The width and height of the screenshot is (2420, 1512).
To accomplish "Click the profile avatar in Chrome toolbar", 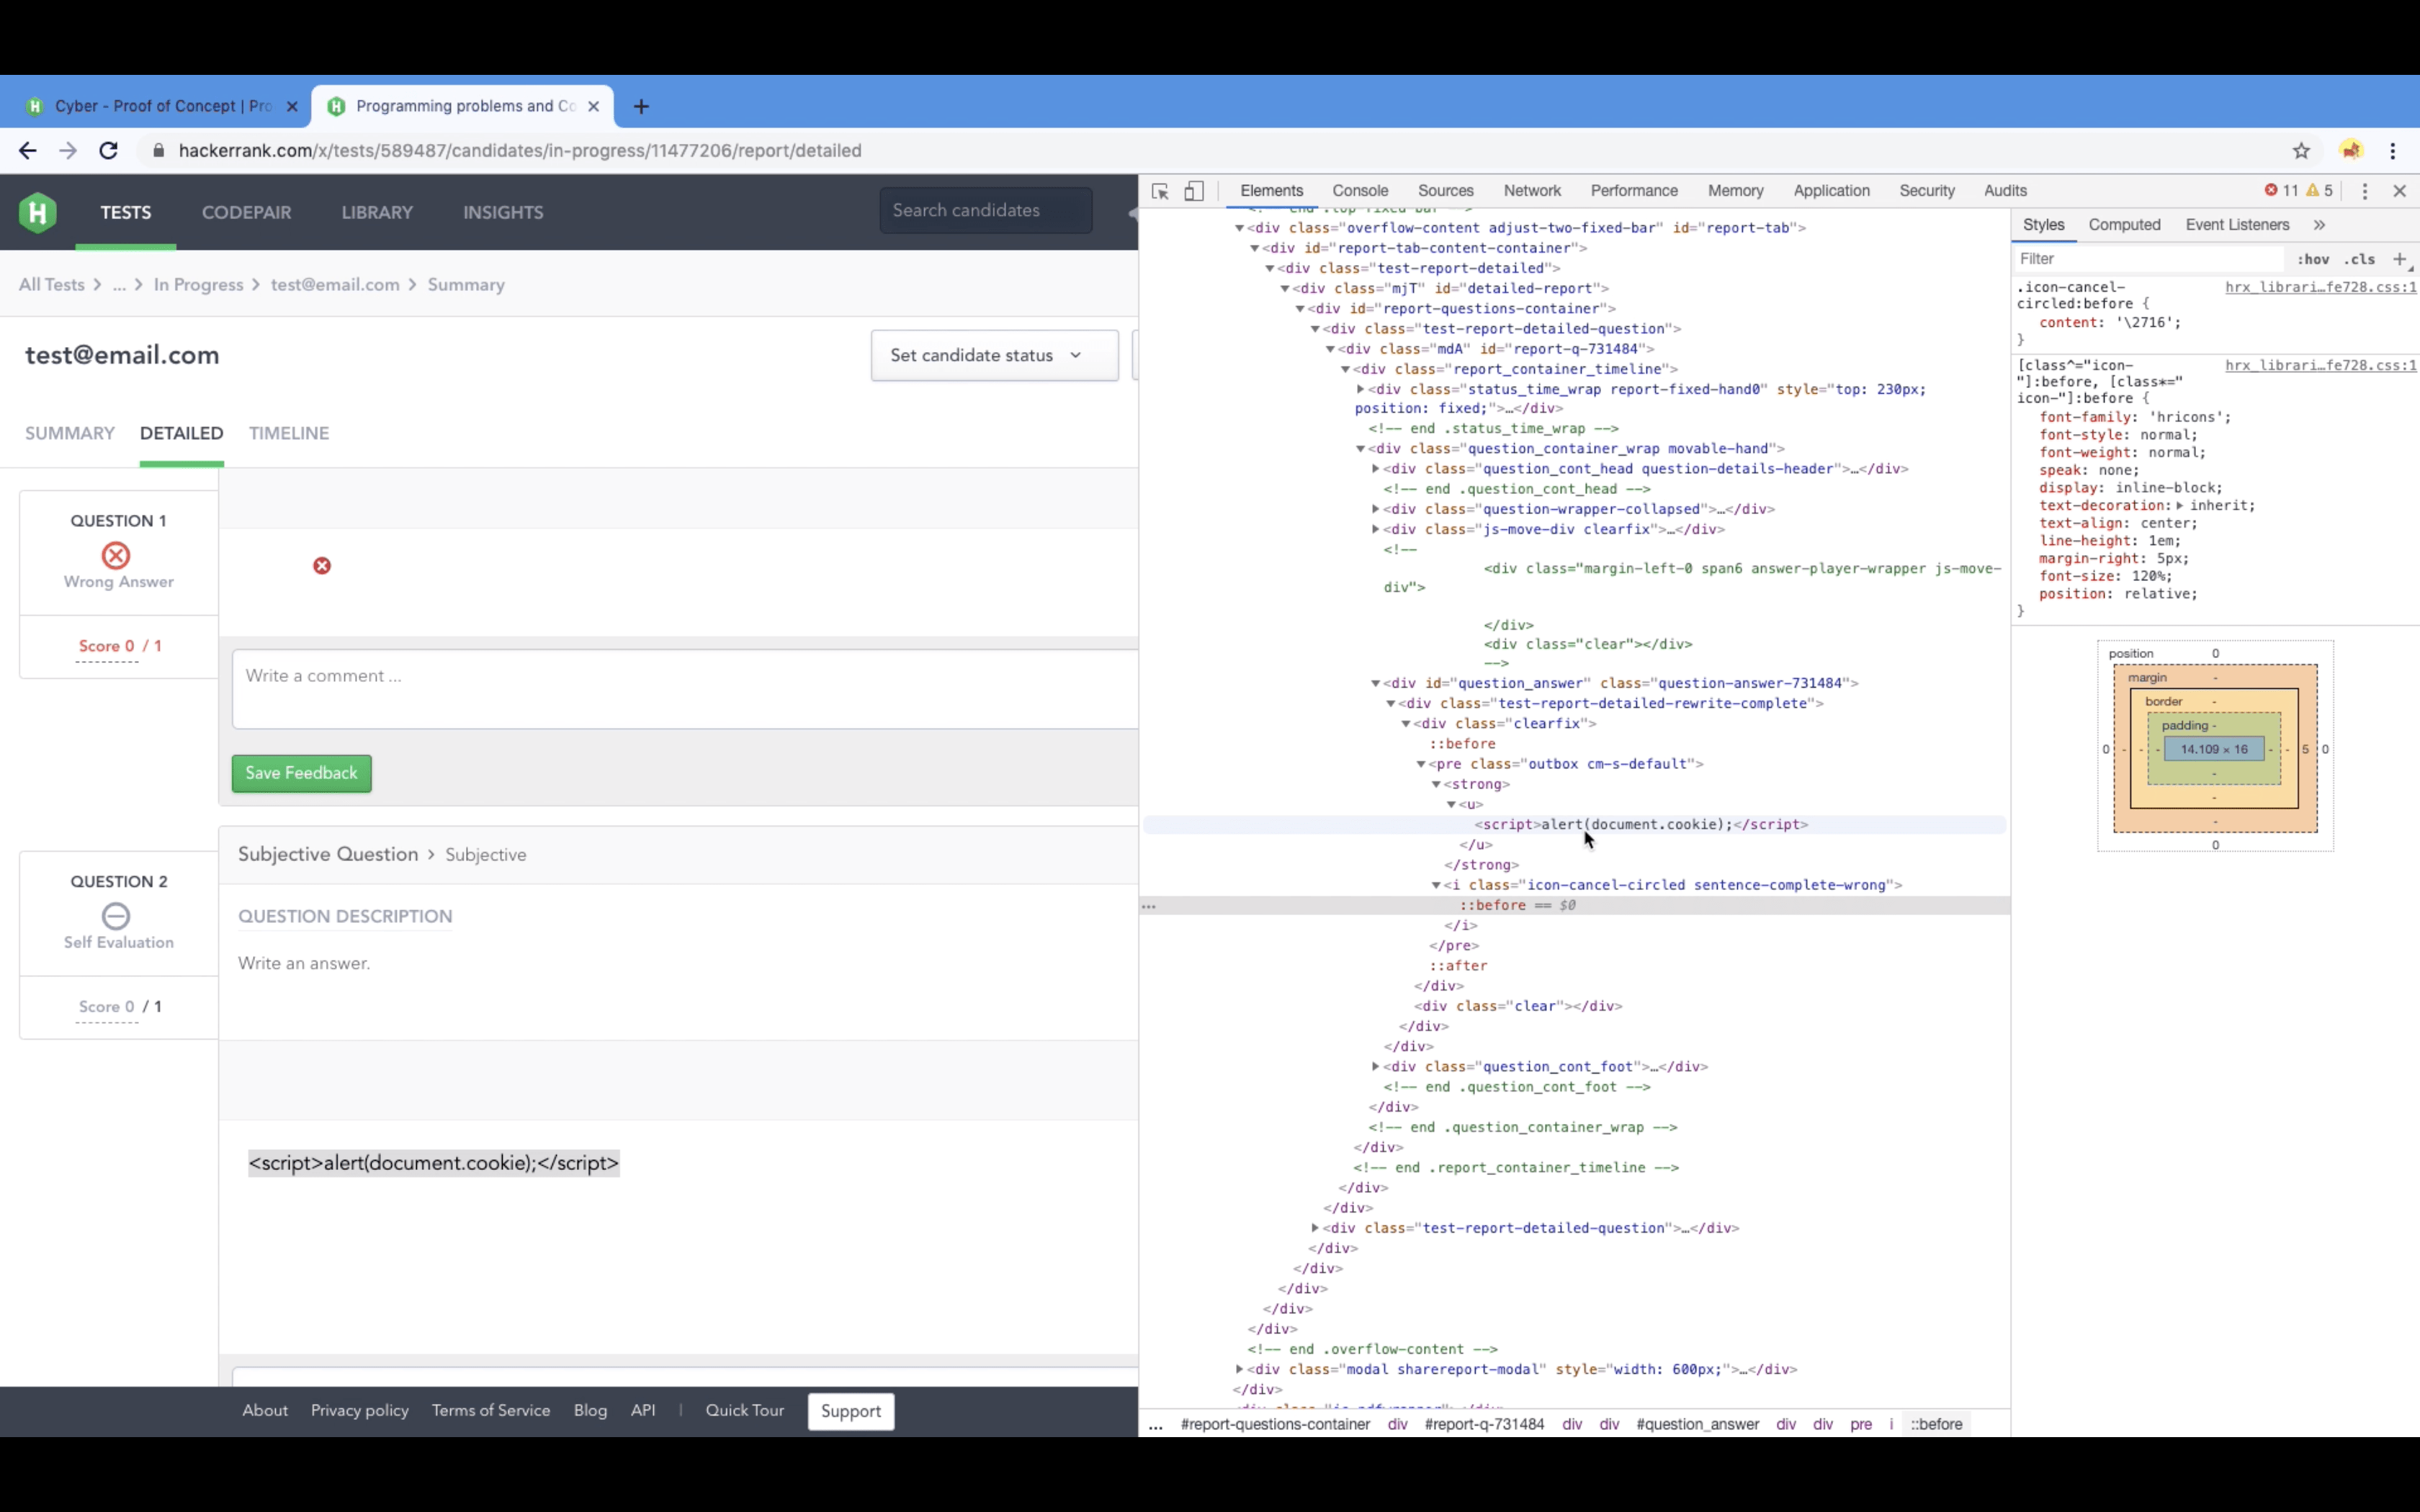I will (x=2351, y=151).
